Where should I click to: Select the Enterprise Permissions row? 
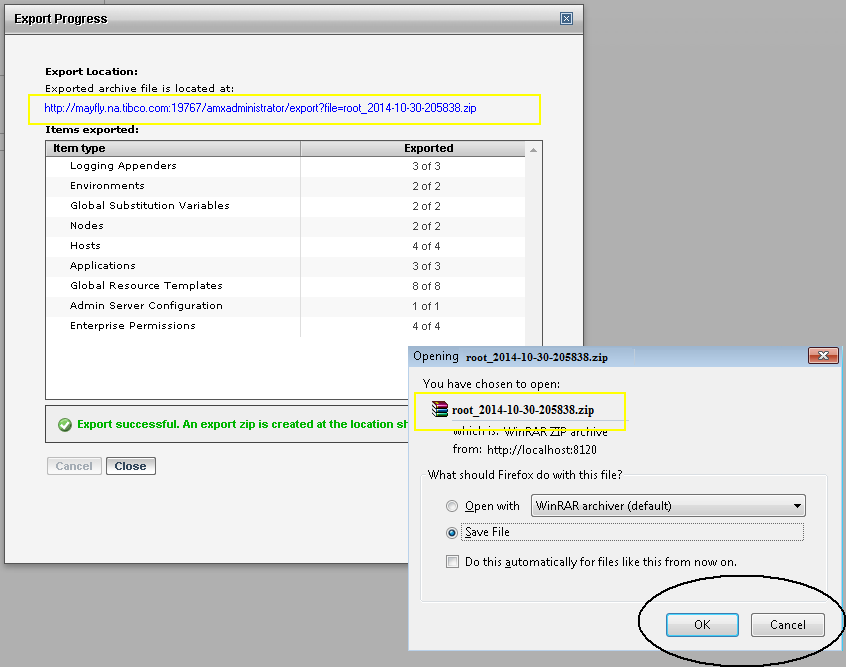[x=285, y=326]
